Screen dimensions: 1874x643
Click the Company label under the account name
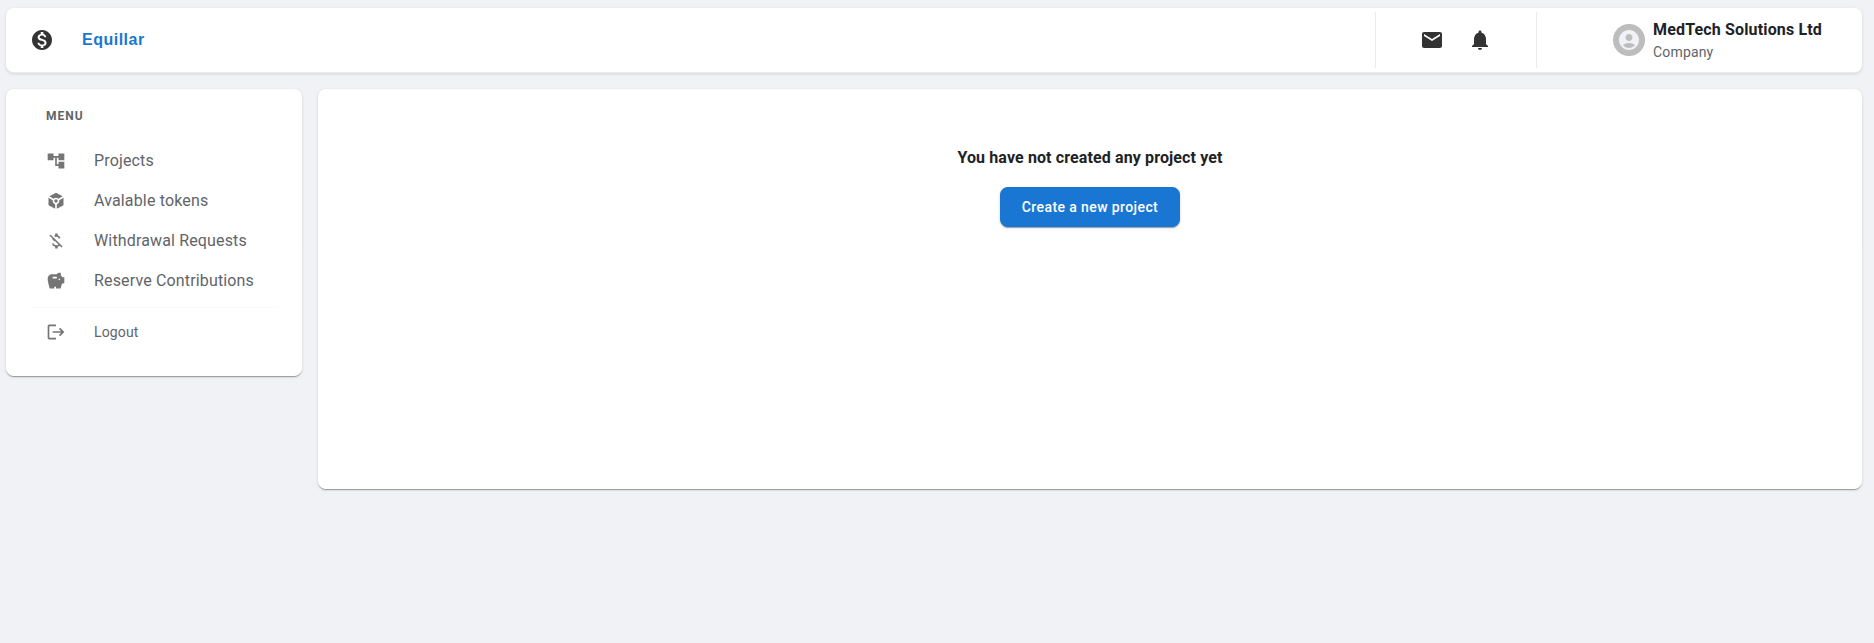point(1683,53)
